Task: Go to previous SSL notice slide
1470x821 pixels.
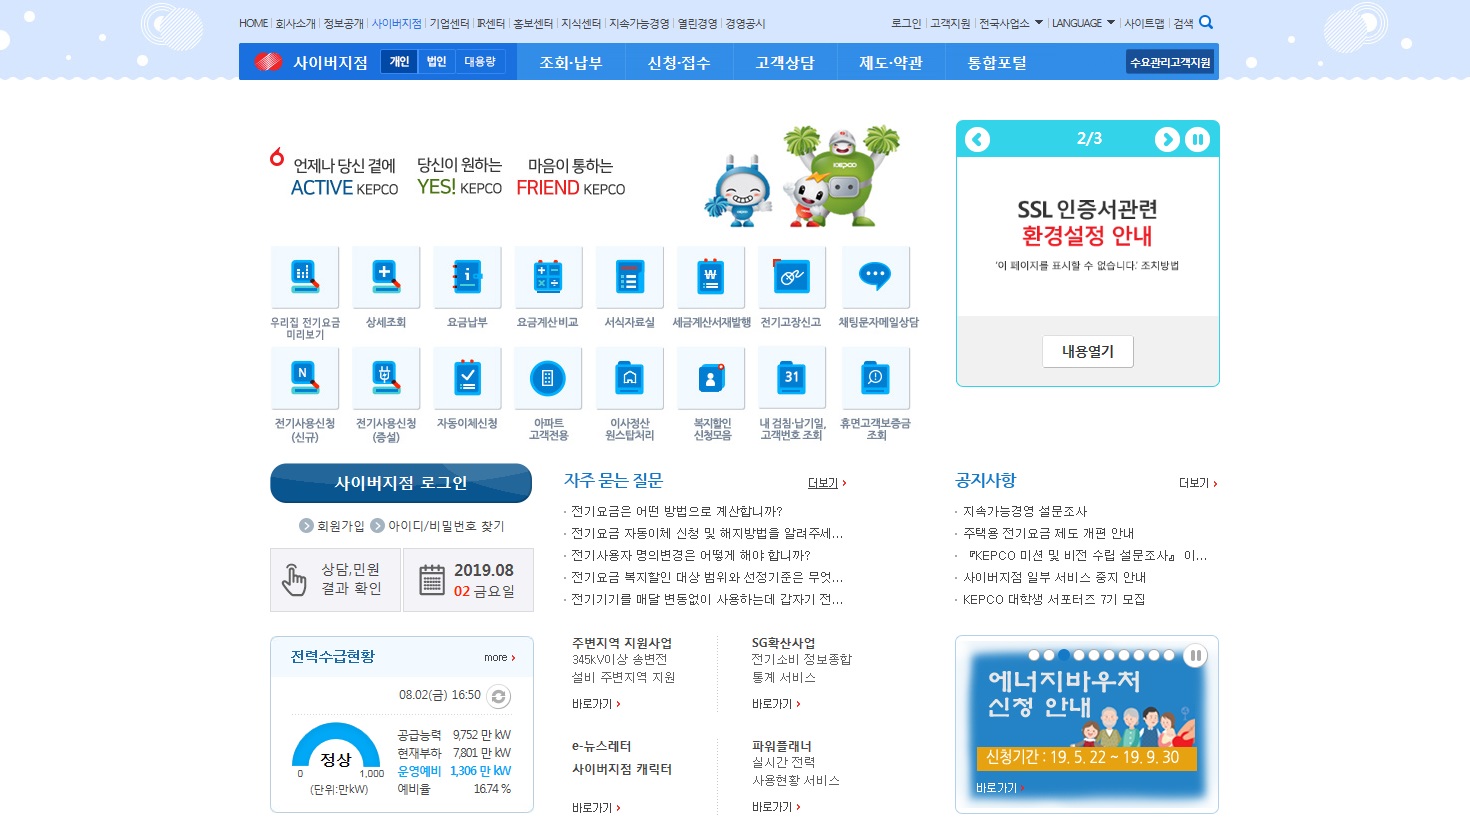Action: [x=978, y=139]
